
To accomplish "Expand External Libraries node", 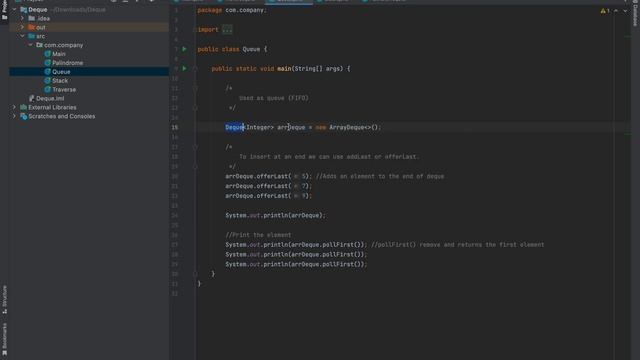I will [14, 107].
